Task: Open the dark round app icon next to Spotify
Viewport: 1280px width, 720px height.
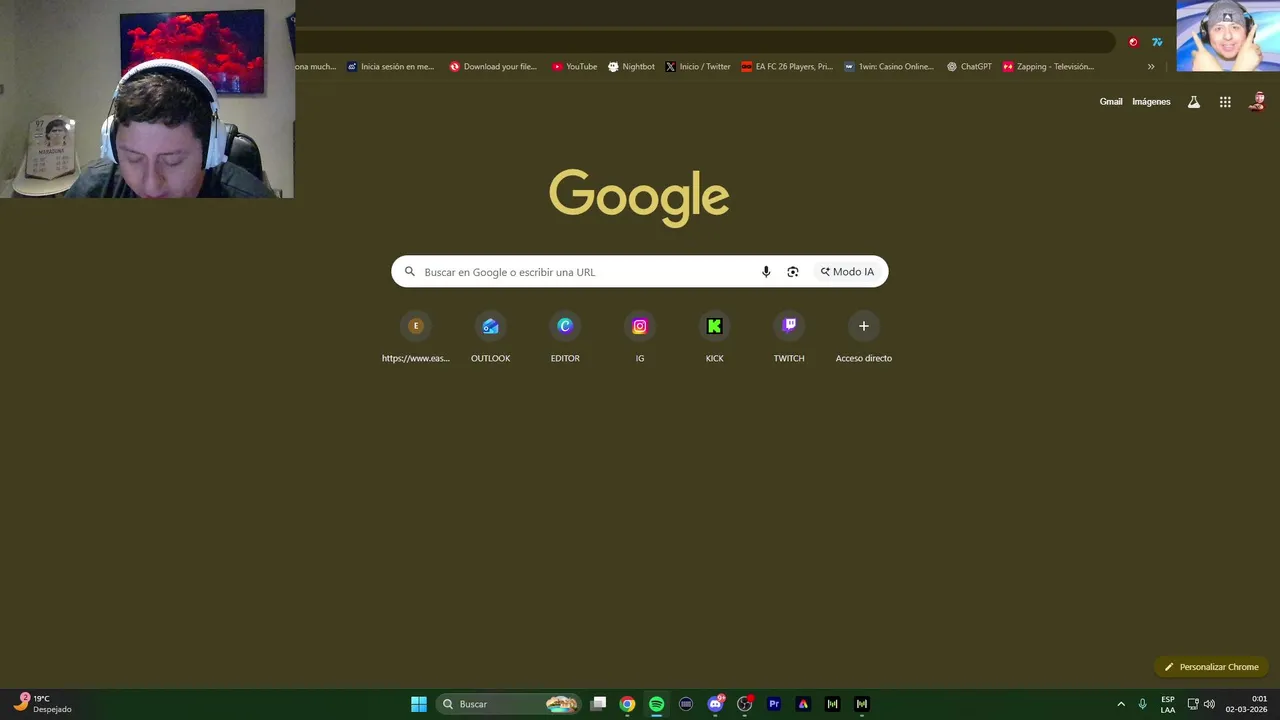Action: point(686,704)
